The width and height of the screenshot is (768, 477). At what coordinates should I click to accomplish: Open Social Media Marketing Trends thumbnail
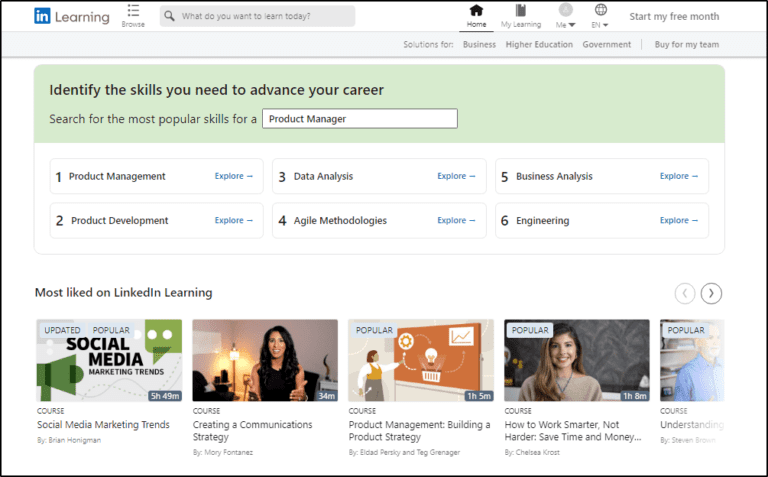tap(109, 360)
